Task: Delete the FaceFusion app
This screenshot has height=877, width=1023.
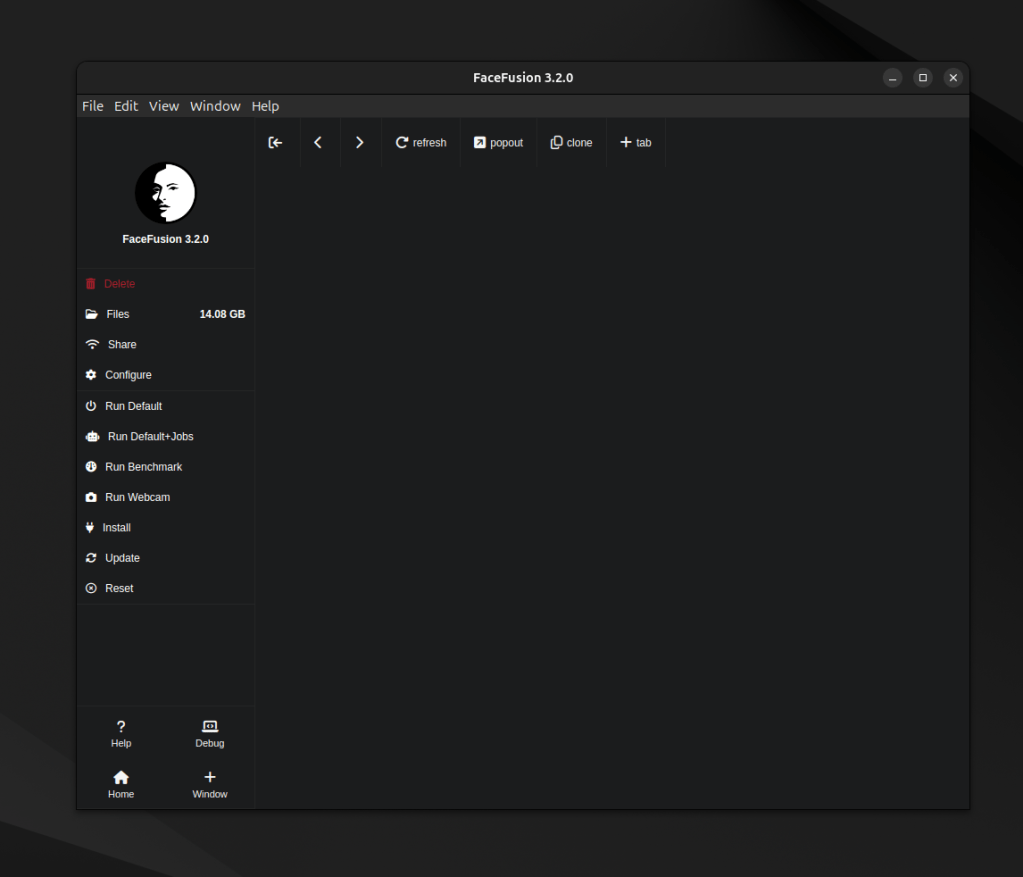Action: tap(119, 284)
